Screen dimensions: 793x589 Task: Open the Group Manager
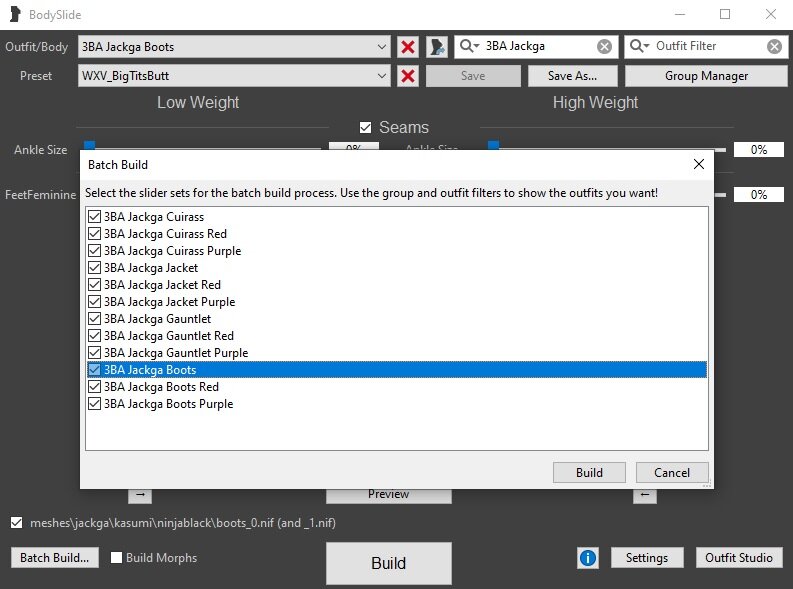tap(706, 76)
